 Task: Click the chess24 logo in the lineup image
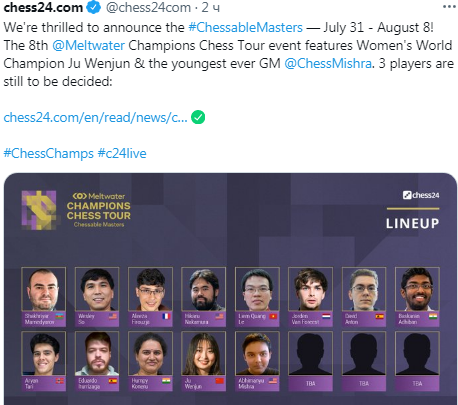421,195
